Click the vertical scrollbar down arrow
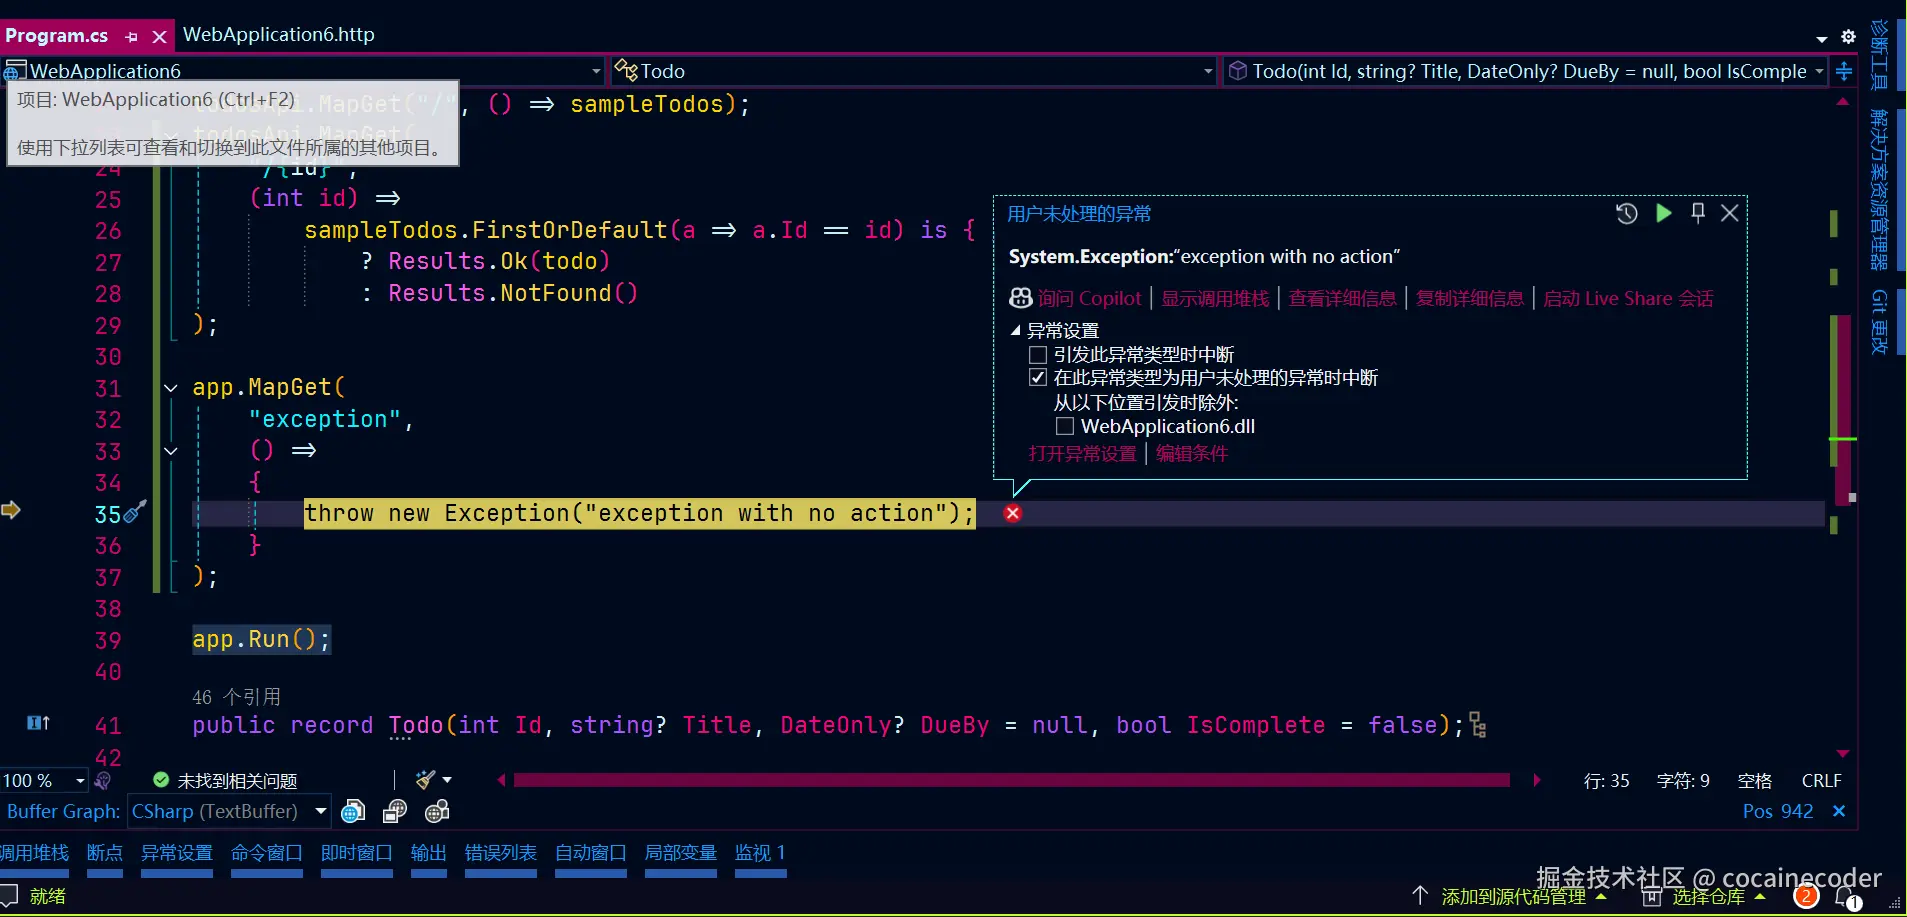The width and height of the screenshot is (1907, 917). click(x=1843, y=754)
